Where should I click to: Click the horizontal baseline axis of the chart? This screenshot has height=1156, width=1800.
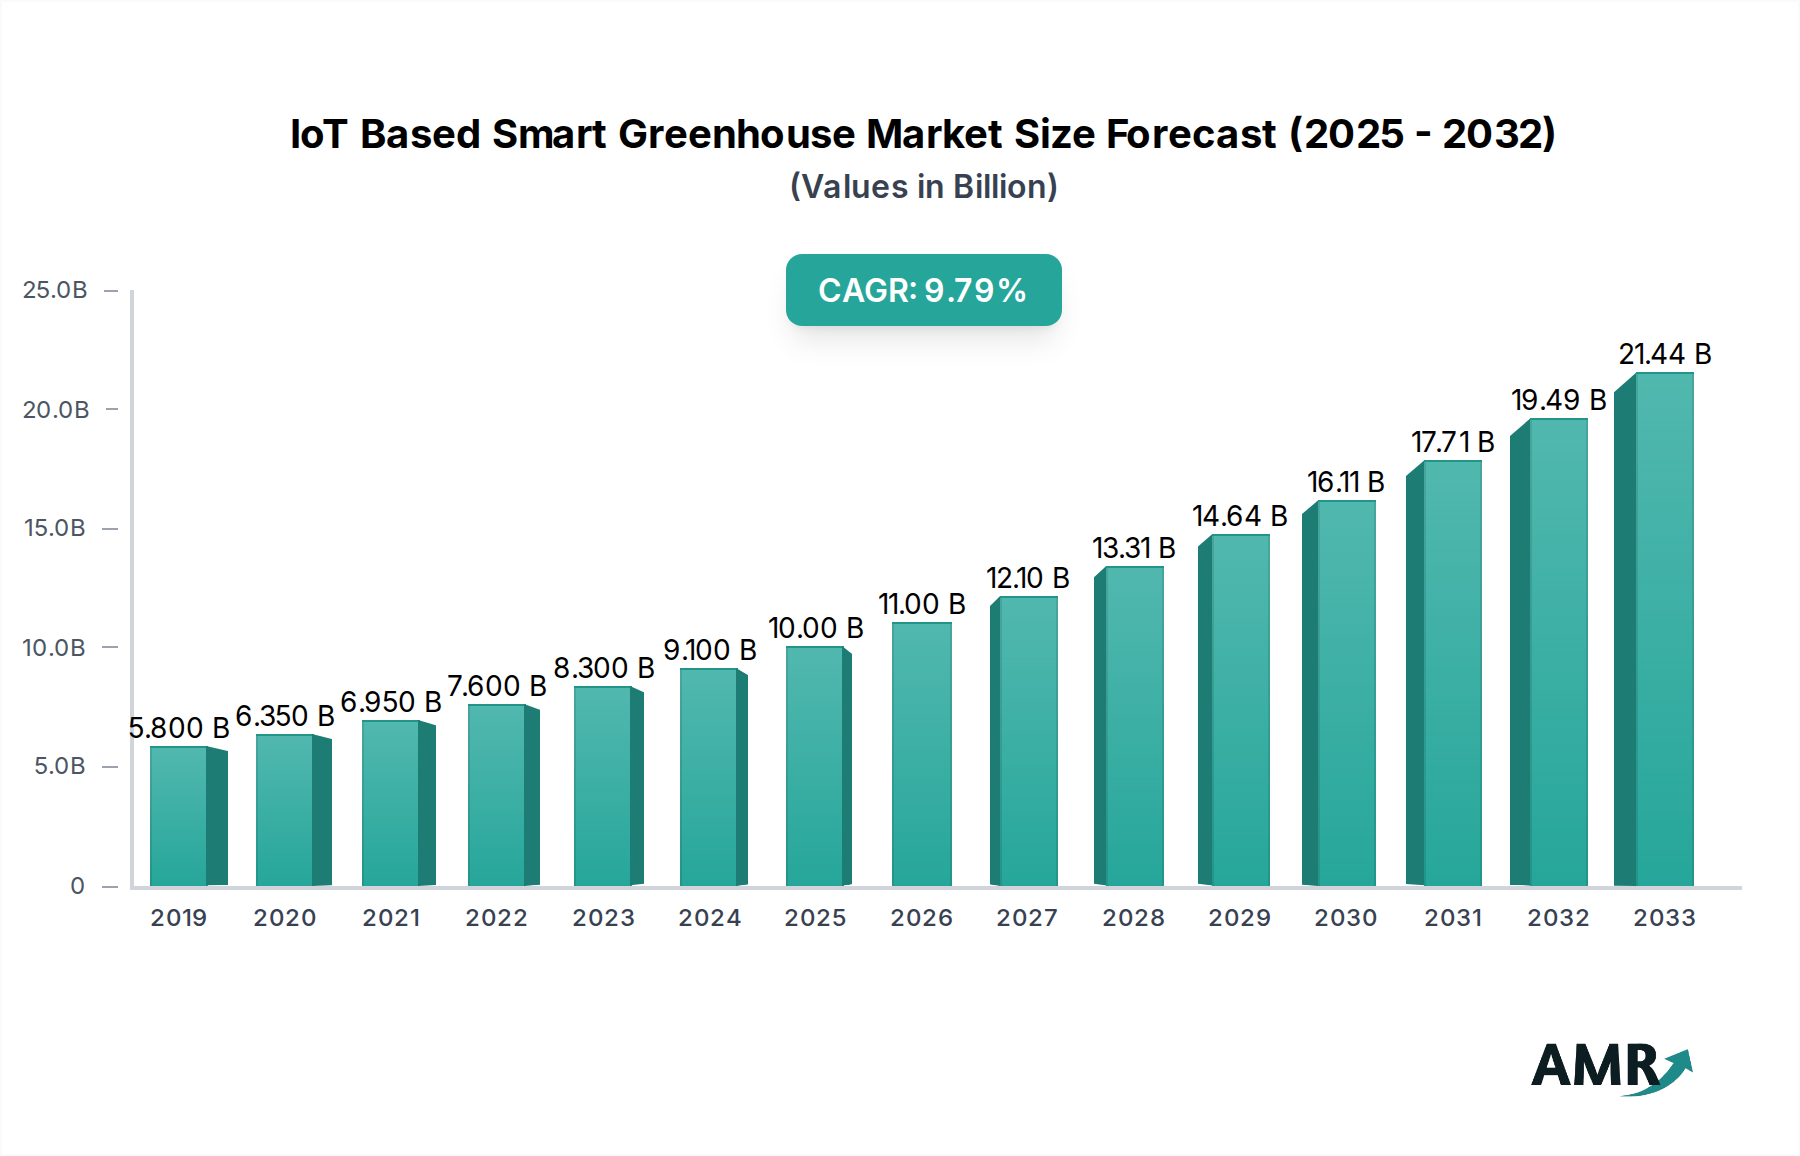tap(900, 886)
